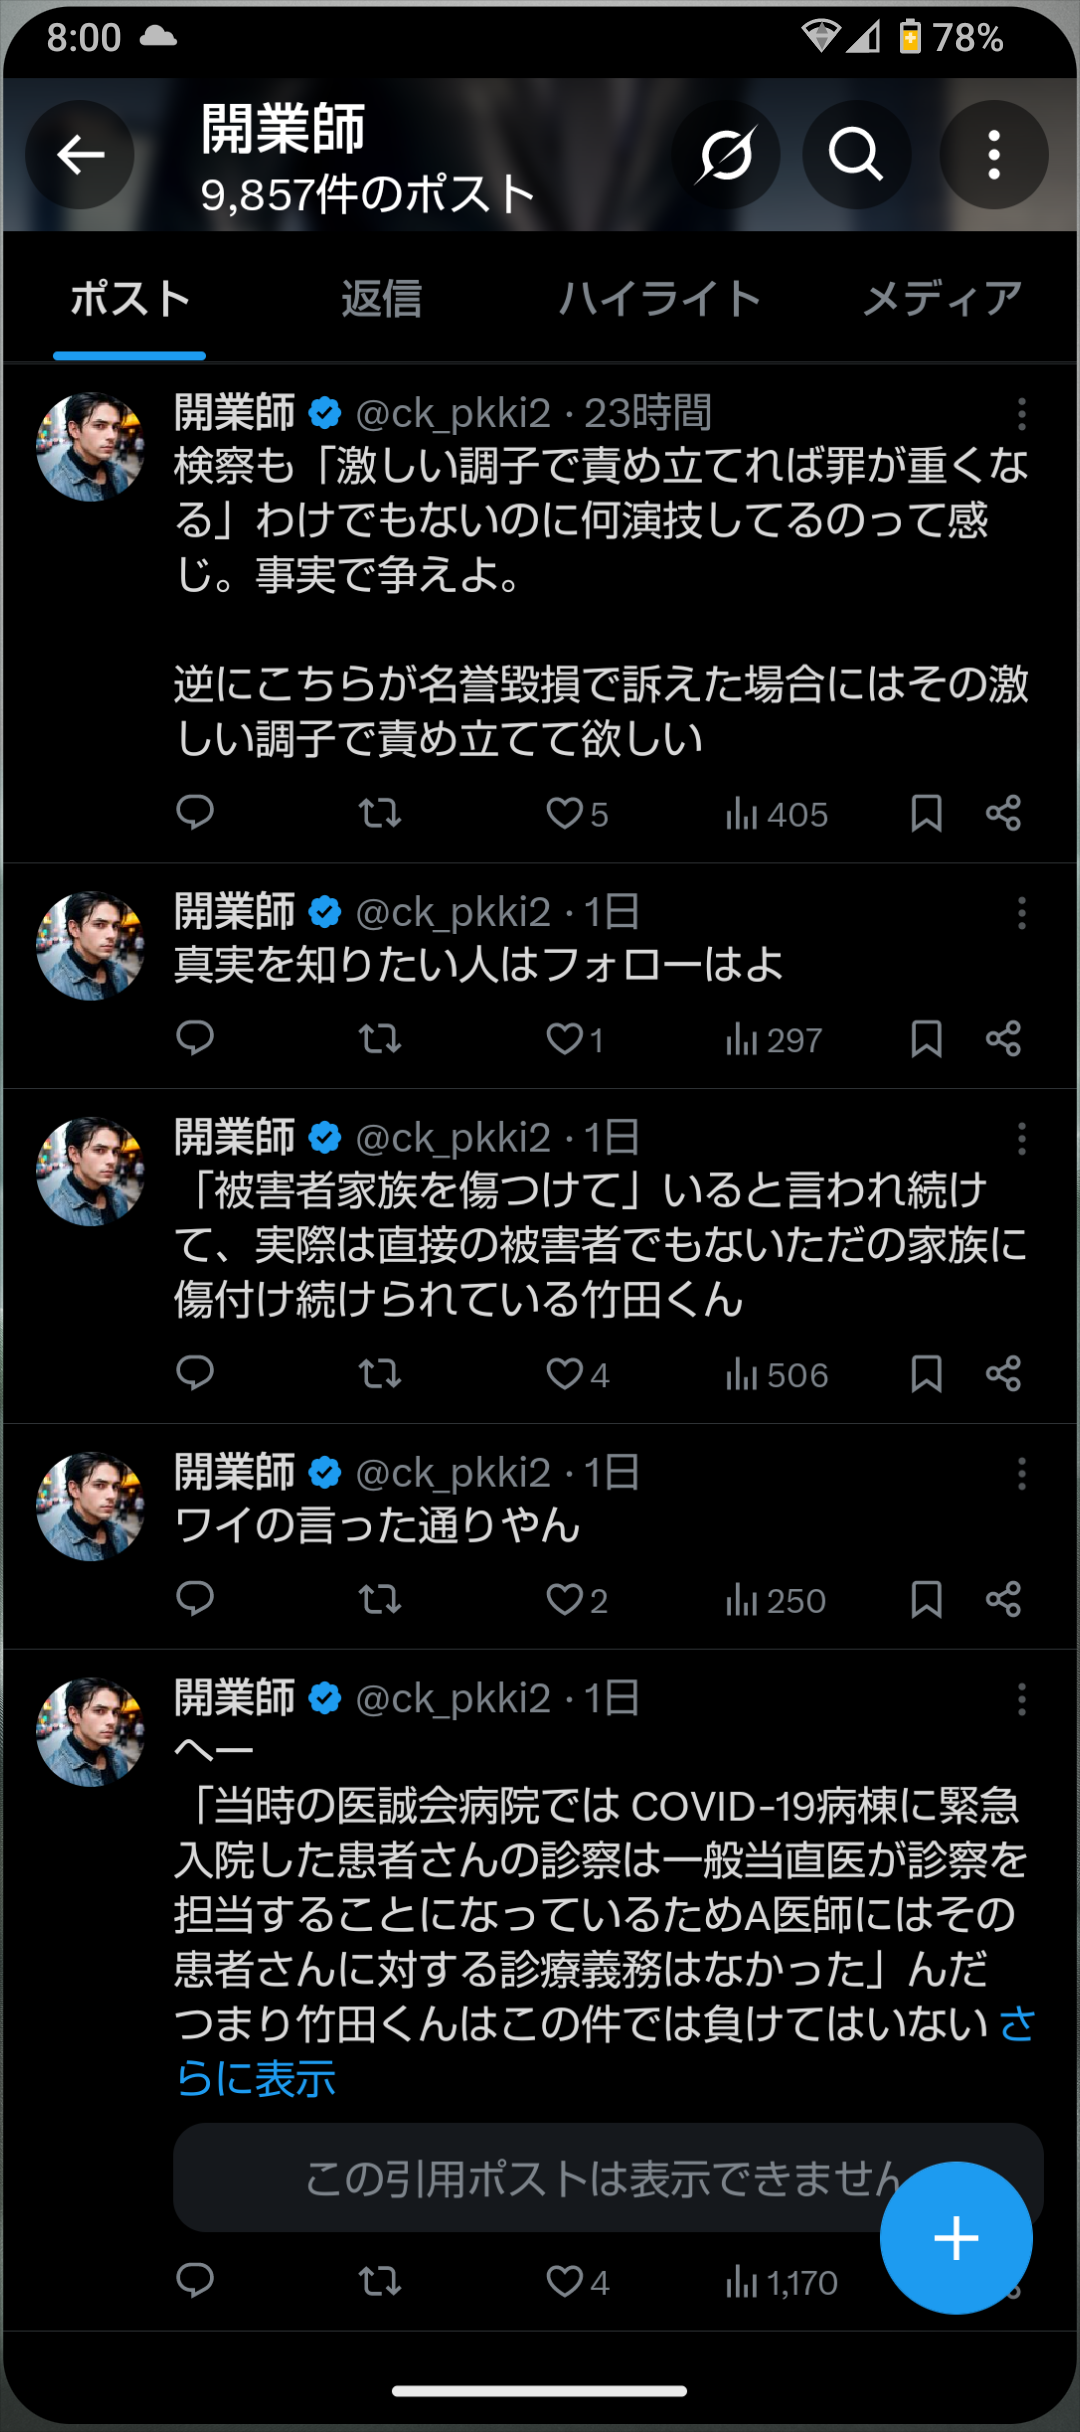
Task: Tap the Grok slashed-circle icon in the header
Action: [727, 155]
